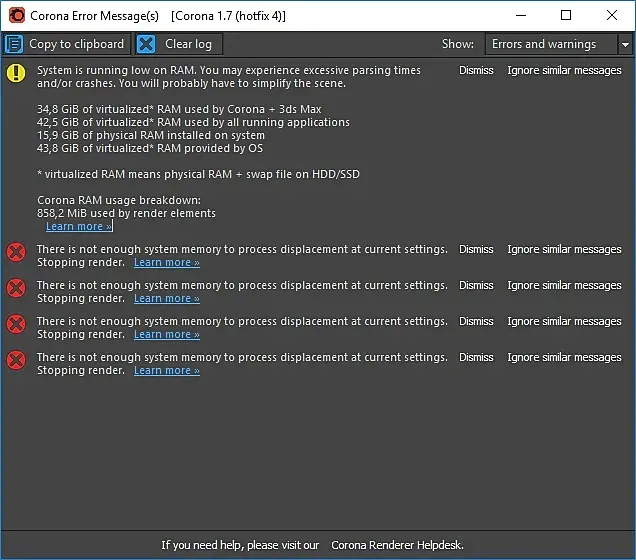Click the 'System is running low on RAM' message
This screenshot has height=560, width=636.
[229, 77]
